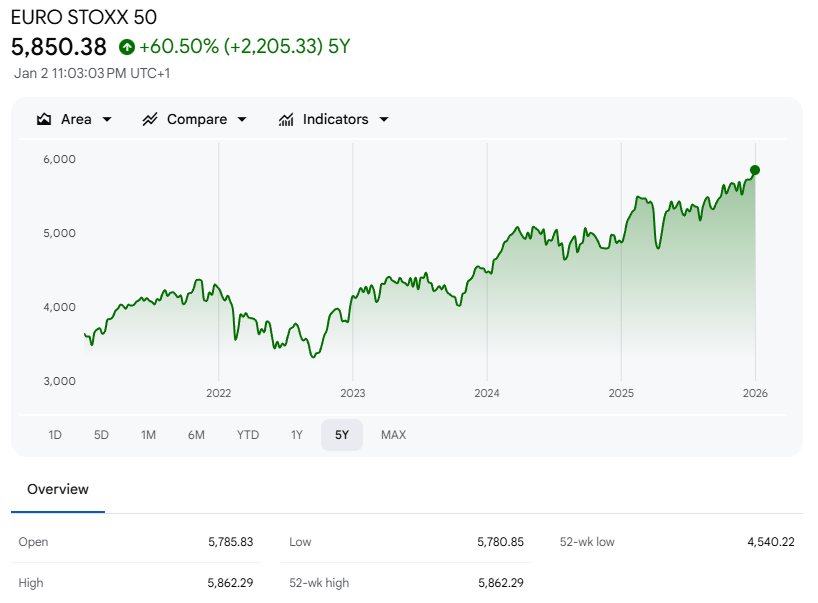Click the 2026 x-axis label
This screenshot has width=818, height=603.
(755, 393)
